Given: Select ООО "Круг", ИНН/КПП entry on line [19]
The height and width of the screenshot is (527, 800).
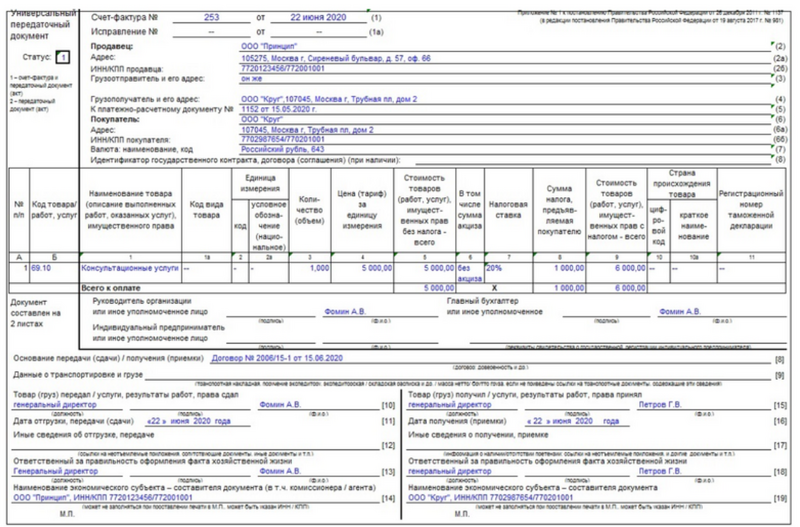Looking at the screenshot, I should click(x=490, y=497).
